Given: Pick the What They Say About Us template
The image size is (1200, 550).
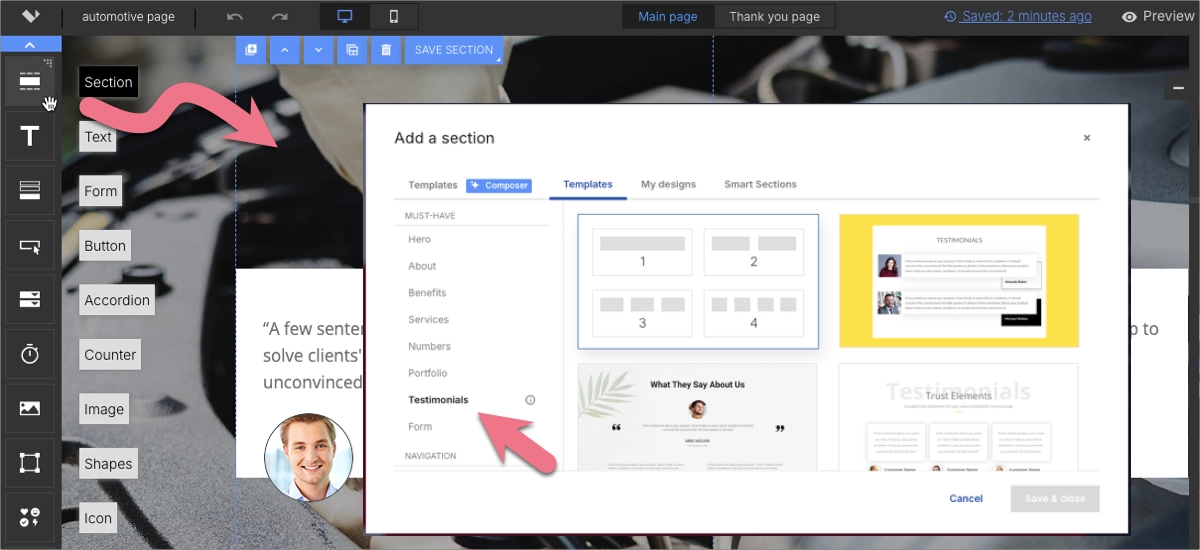Looking at the screenshot, I should pyautogui.click(x=698, y=417).
